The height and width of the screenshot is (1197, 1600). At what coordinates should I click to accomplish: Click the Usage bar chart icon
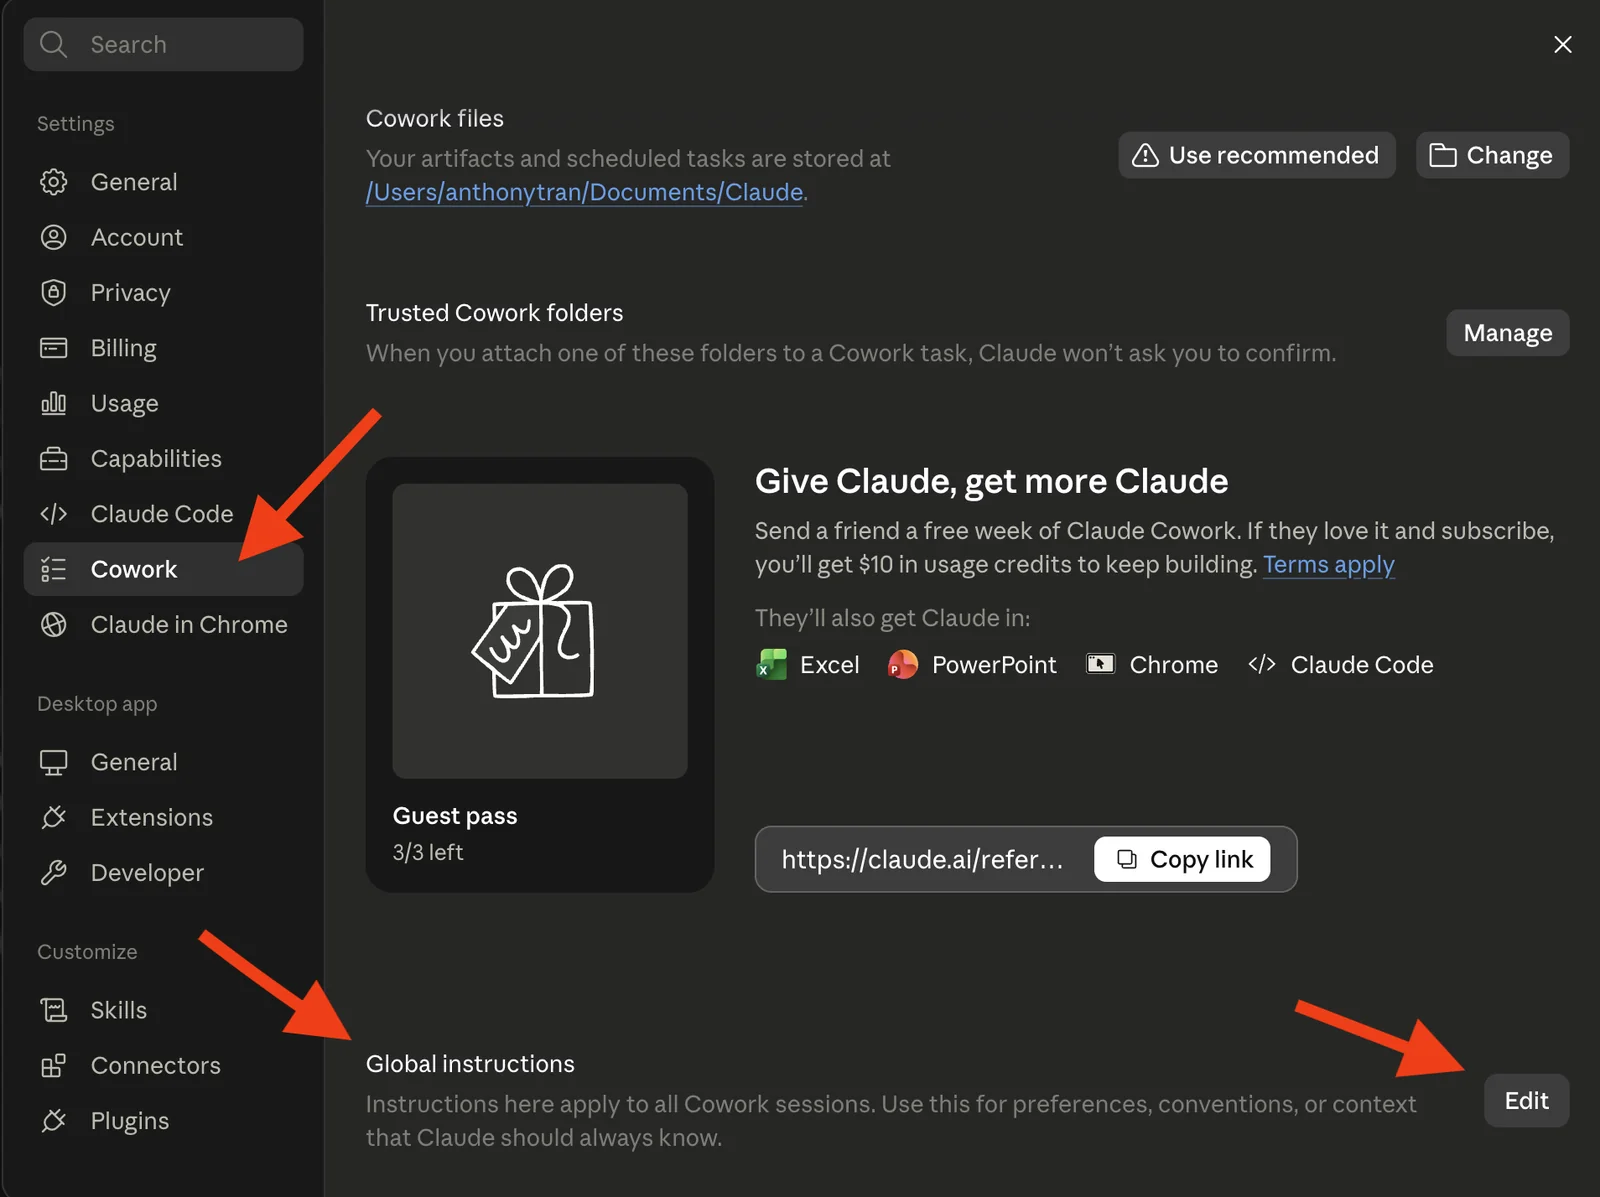[x=53, y=403]
